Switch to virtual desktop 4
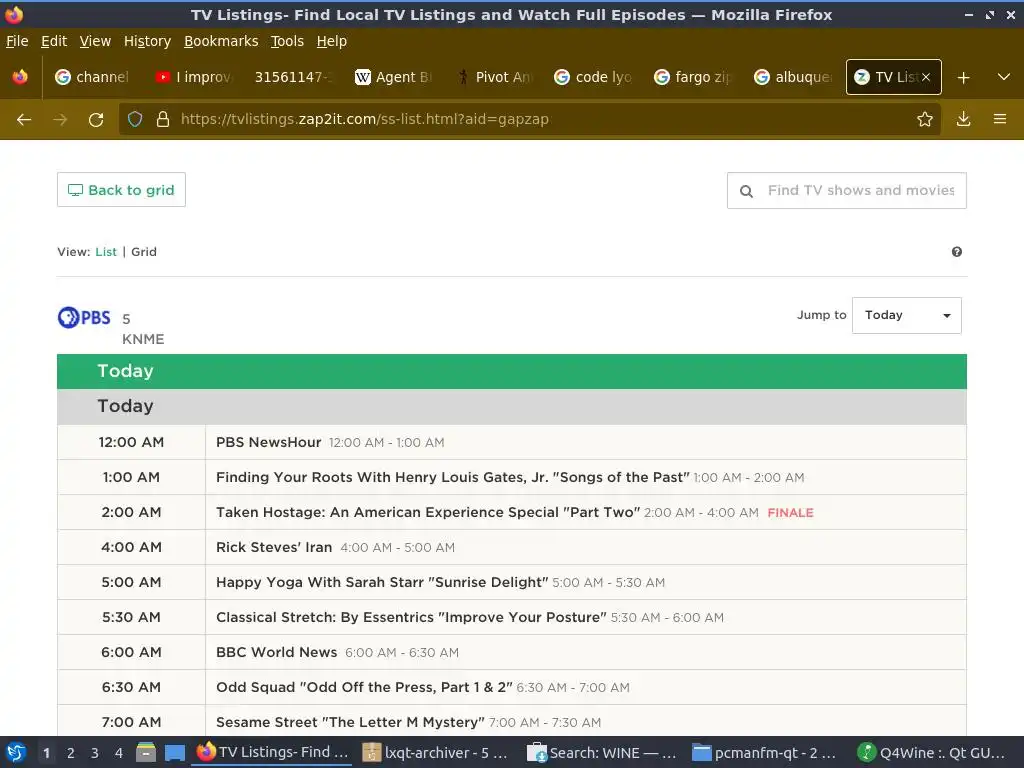 pos(118,753)
